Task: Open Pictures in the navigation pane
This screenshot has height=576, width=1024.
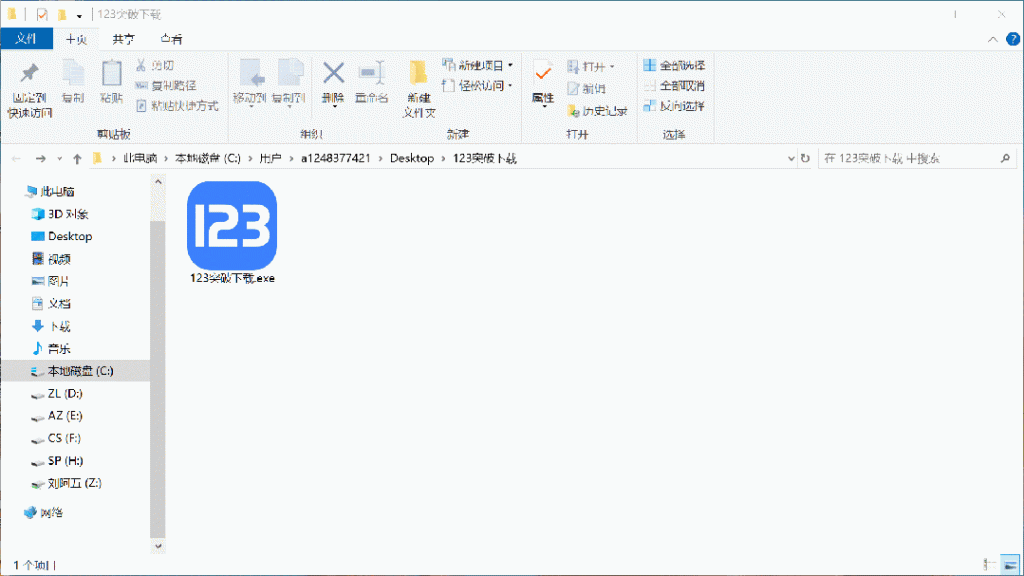Action: [x=58, y=281]
